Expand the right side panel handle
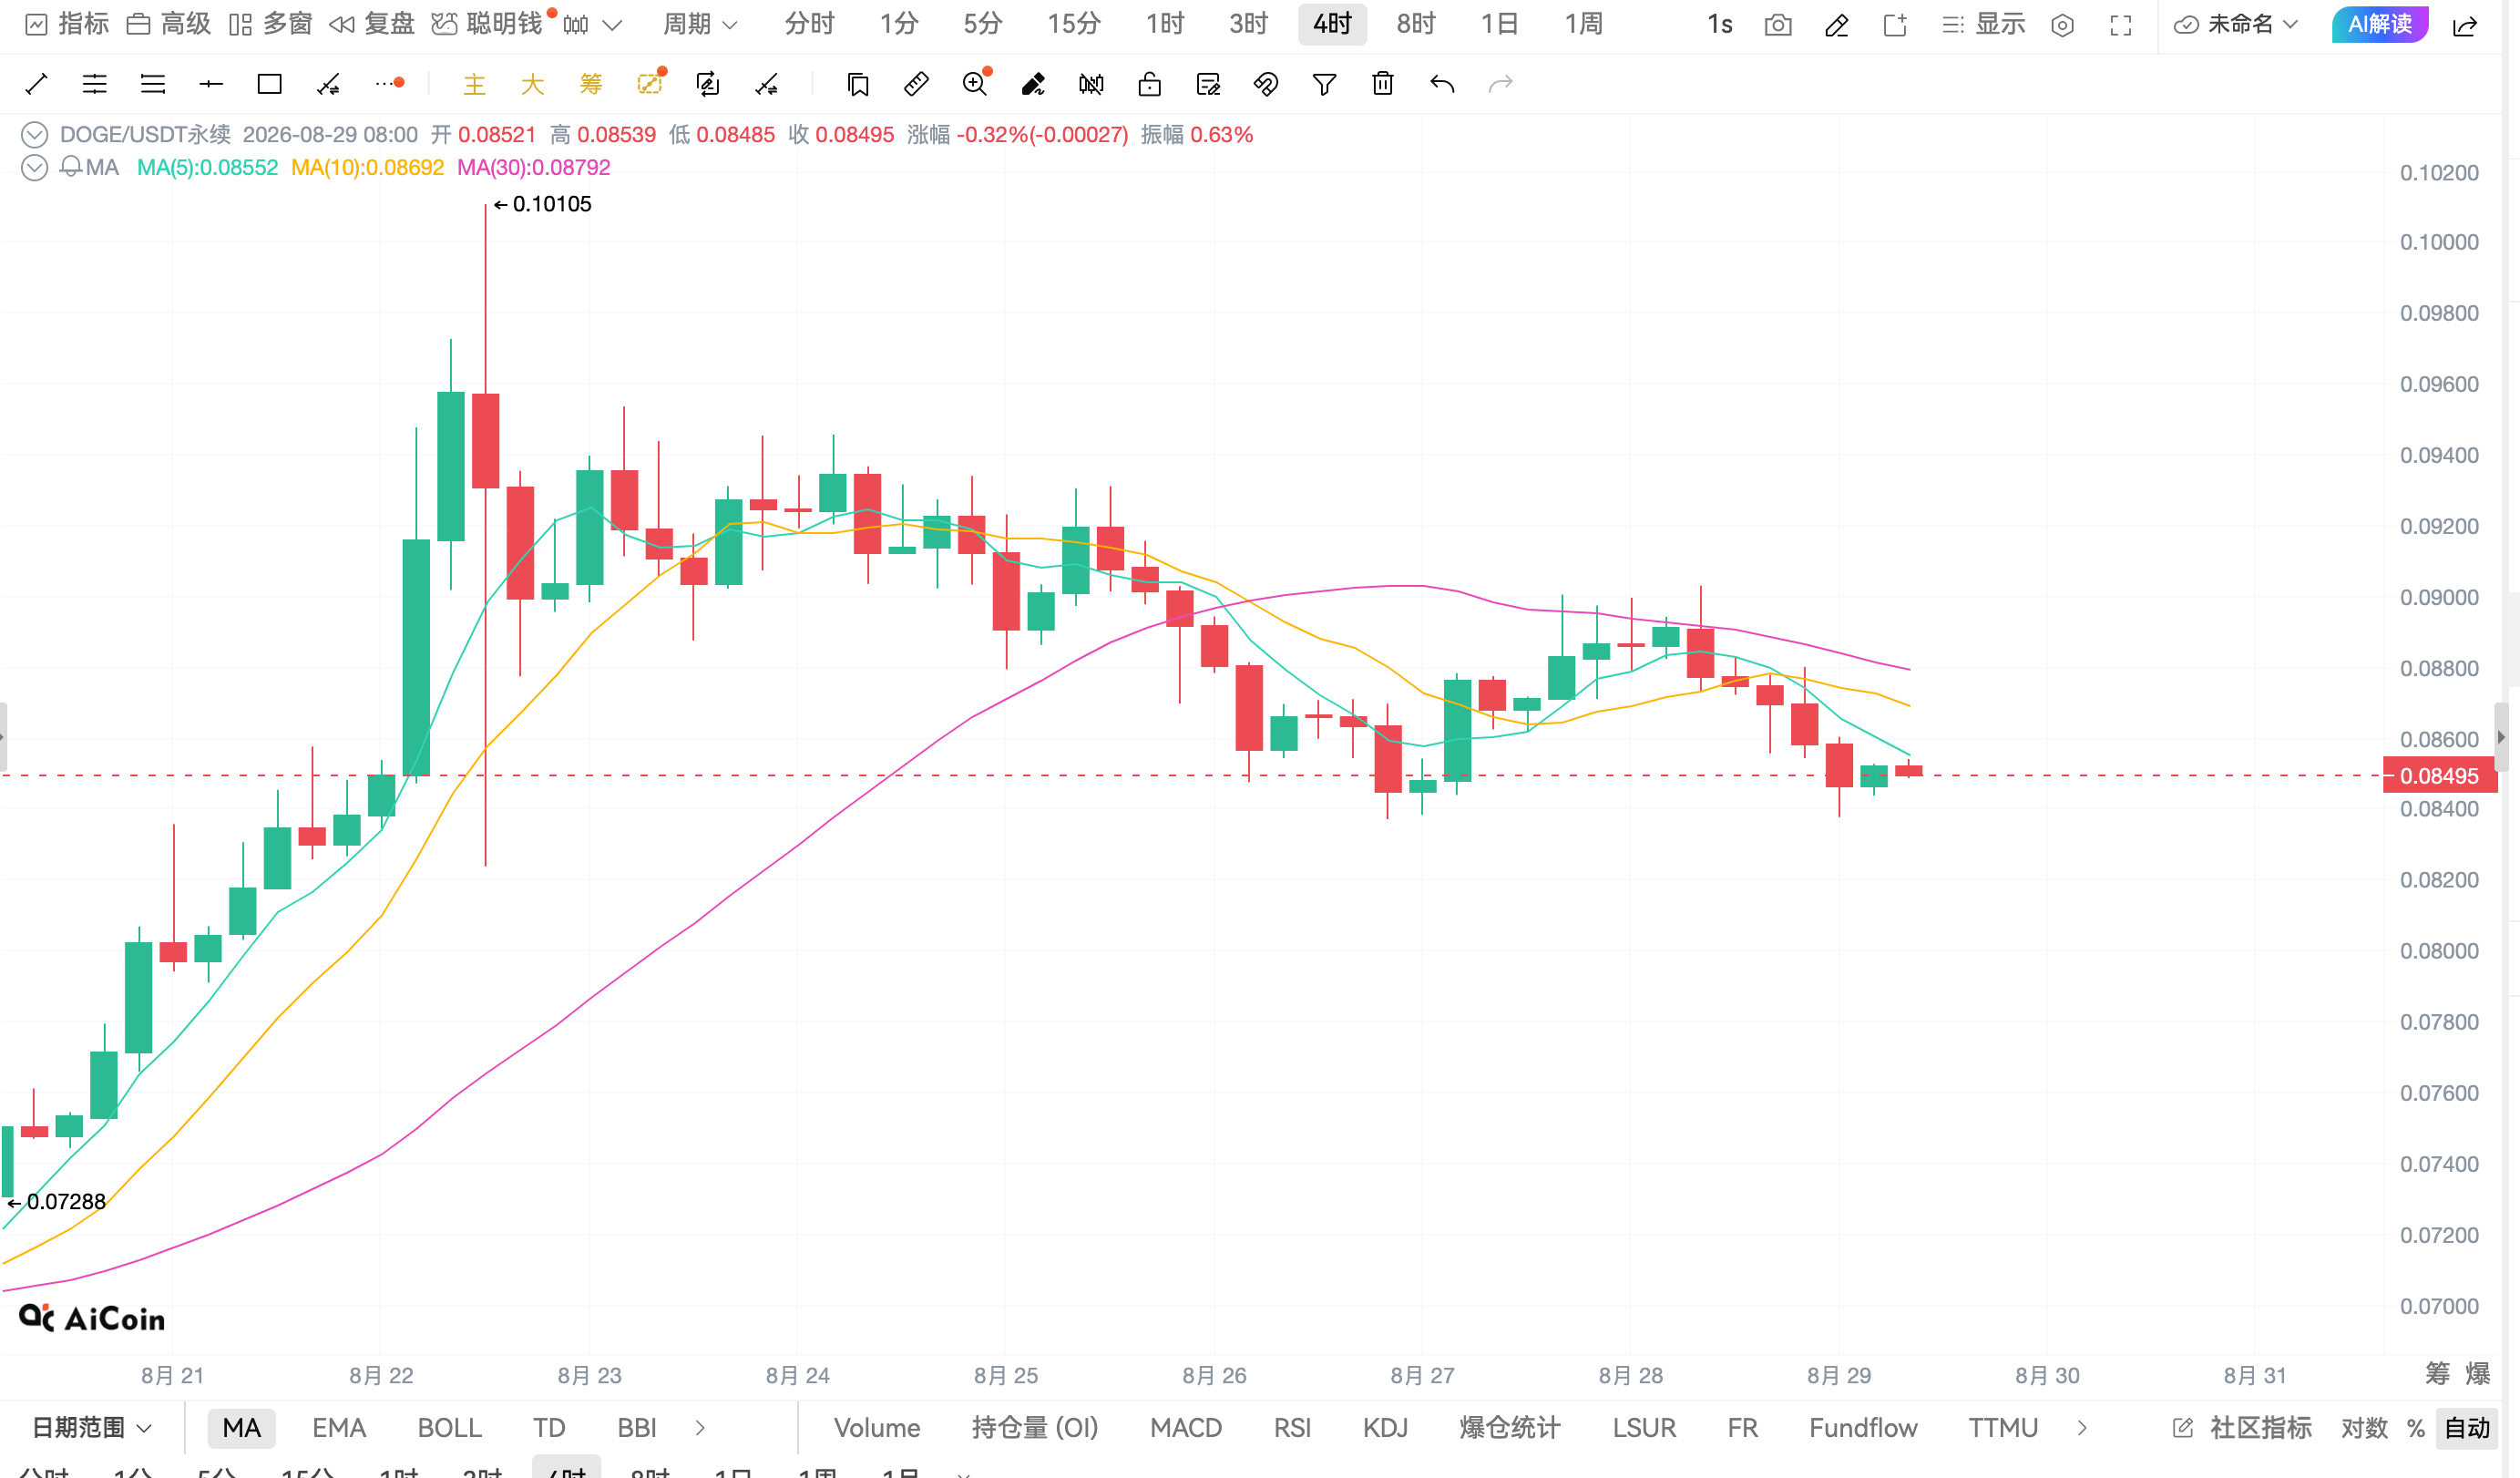 coord(2501,737)
